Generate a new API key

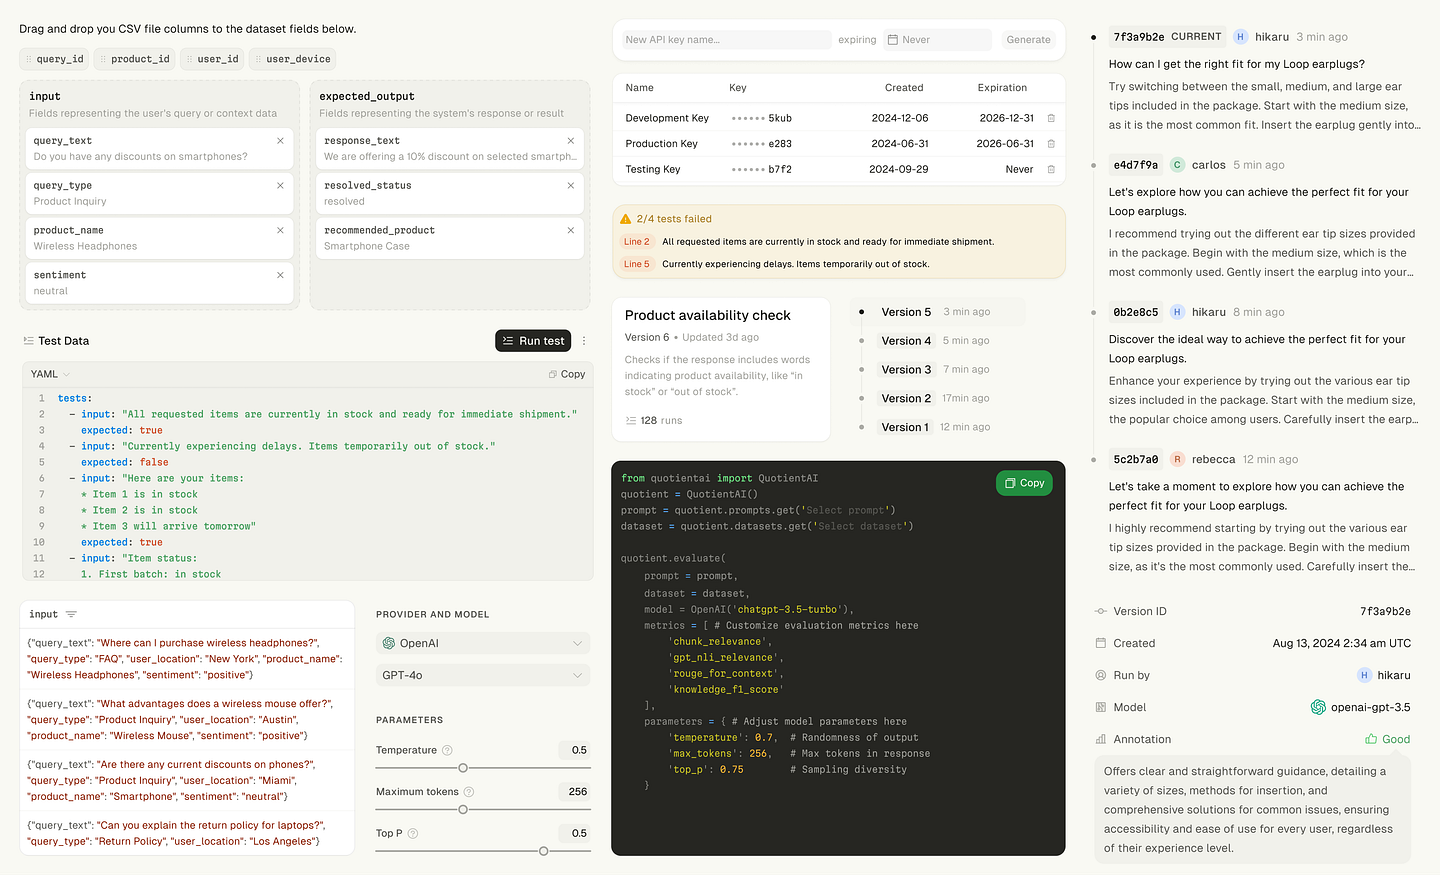point(1028,40)
